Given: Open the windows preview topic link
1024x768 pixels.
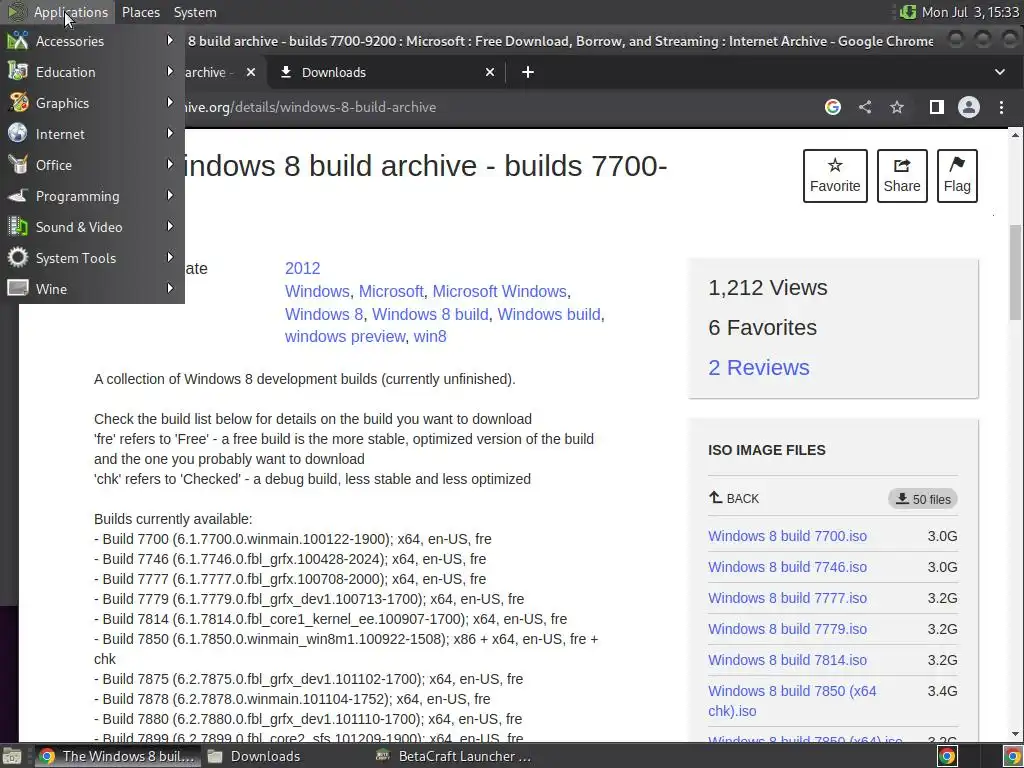Looking at the screenshot, I should pyautogui.click(x=345, y=336).
